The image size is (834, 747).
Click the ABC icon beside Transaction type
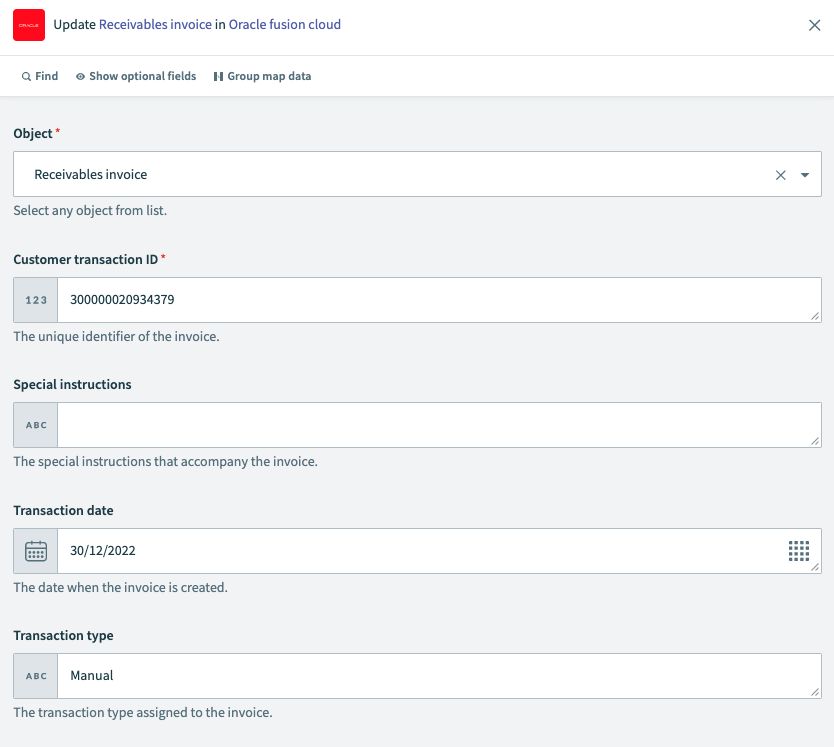36,676
